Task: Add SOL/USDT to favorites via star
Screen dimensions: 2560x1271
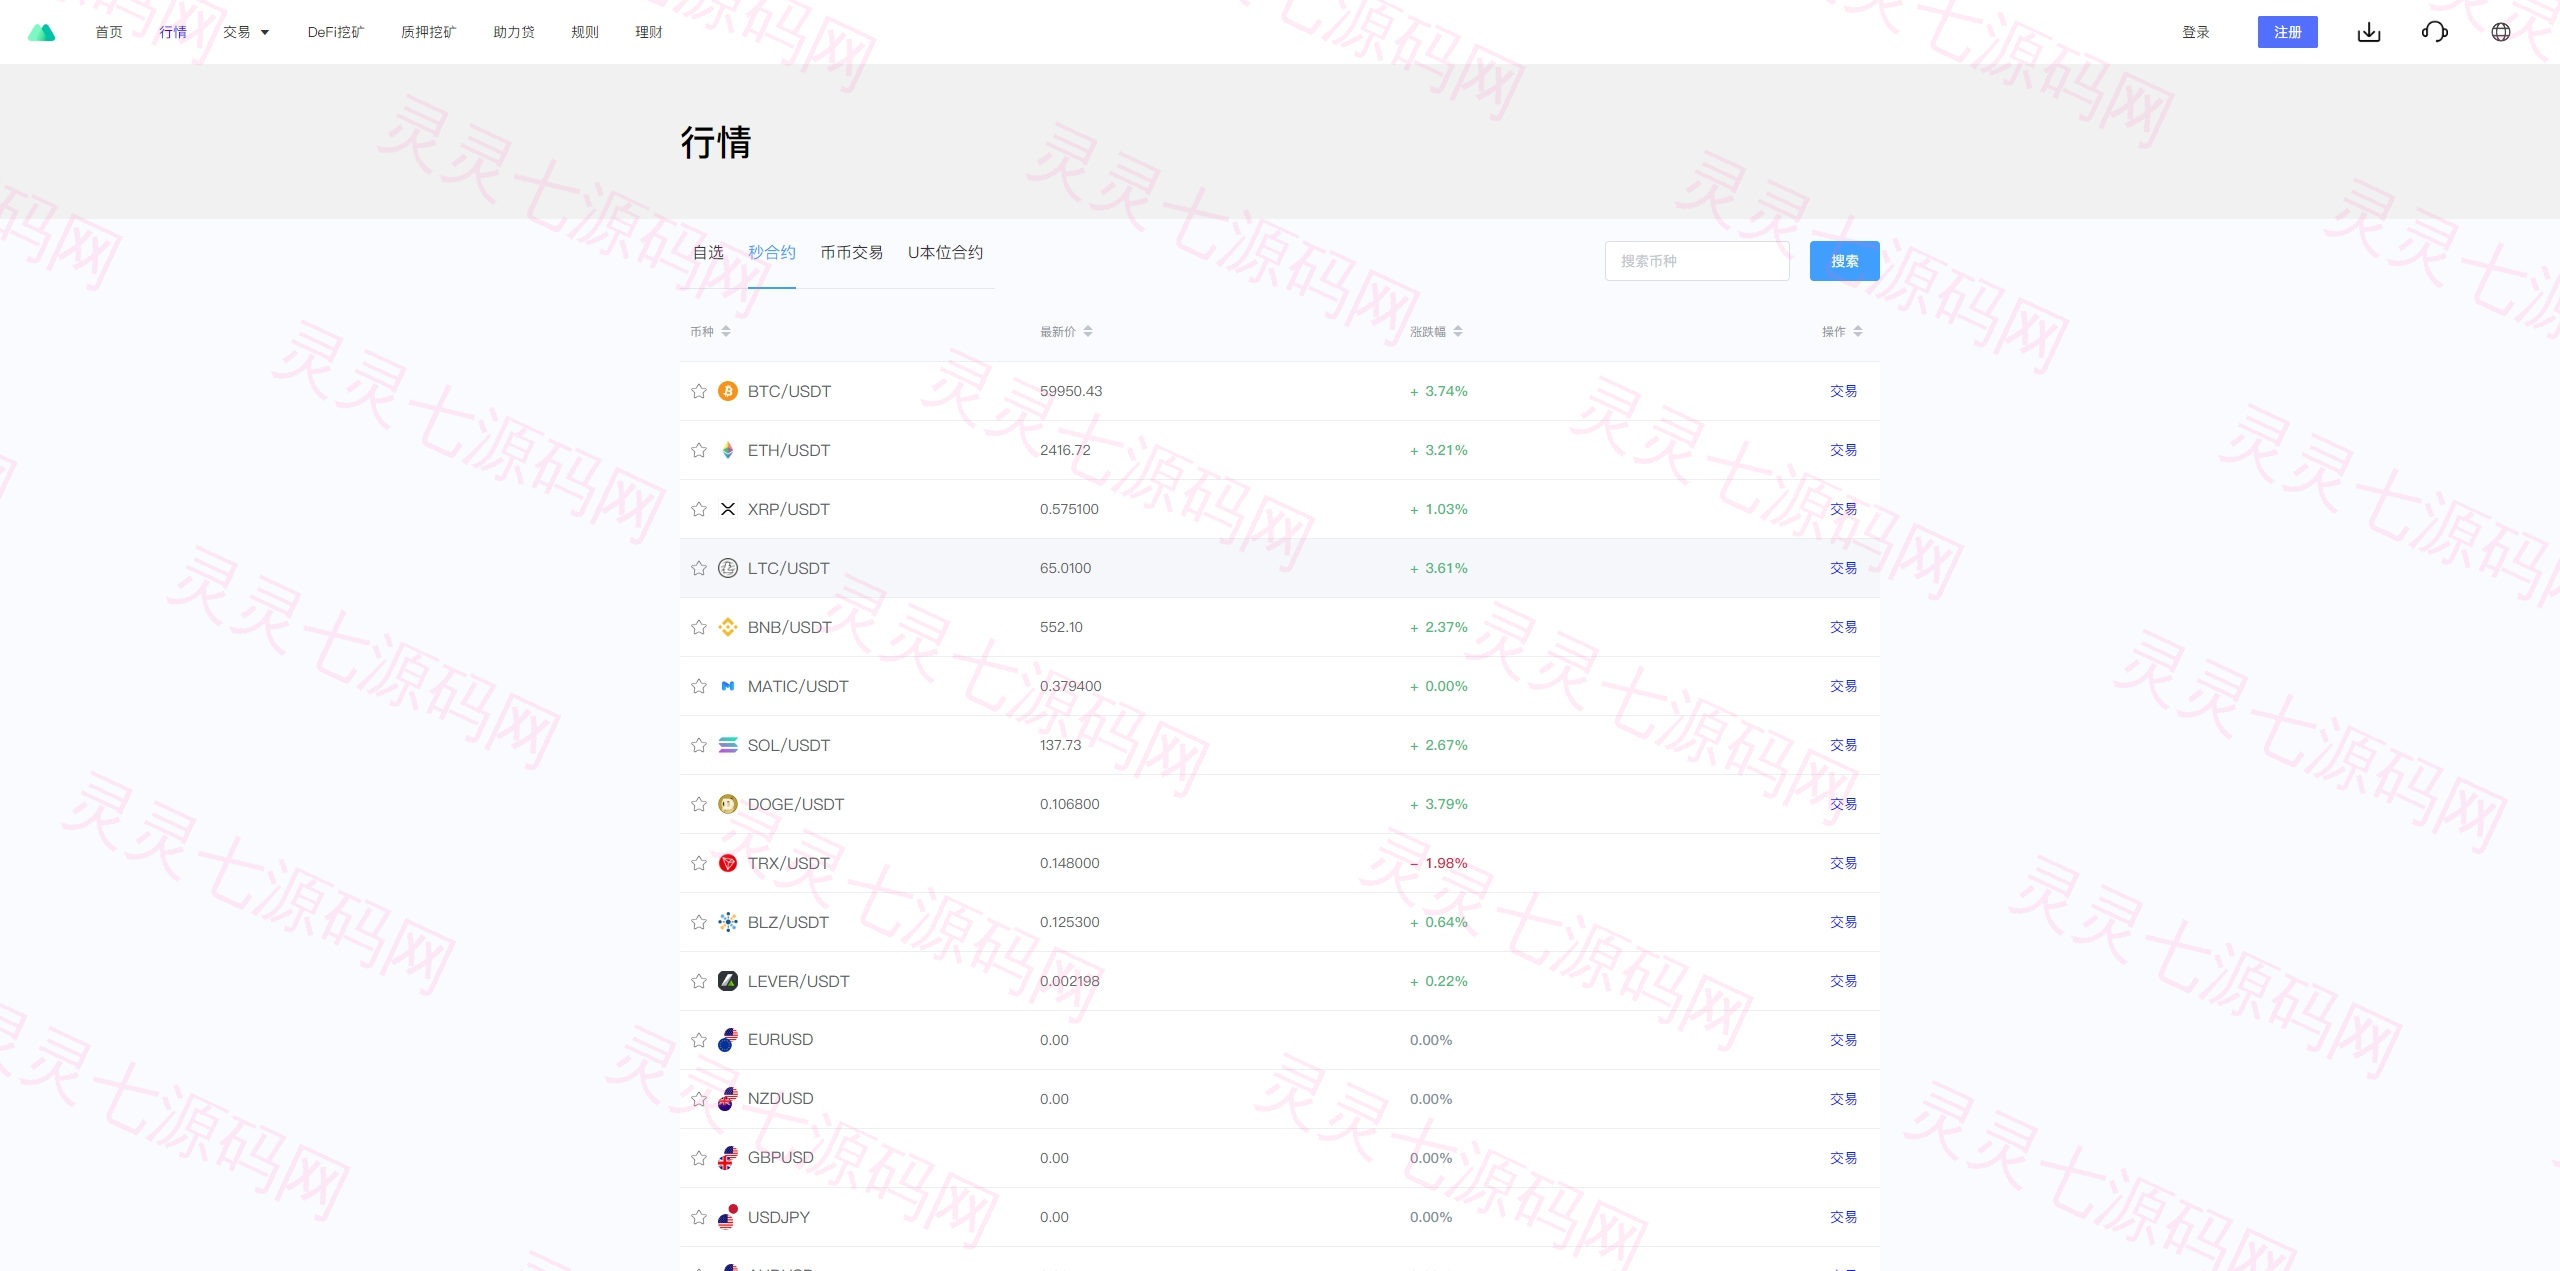Action: [699, 745]
